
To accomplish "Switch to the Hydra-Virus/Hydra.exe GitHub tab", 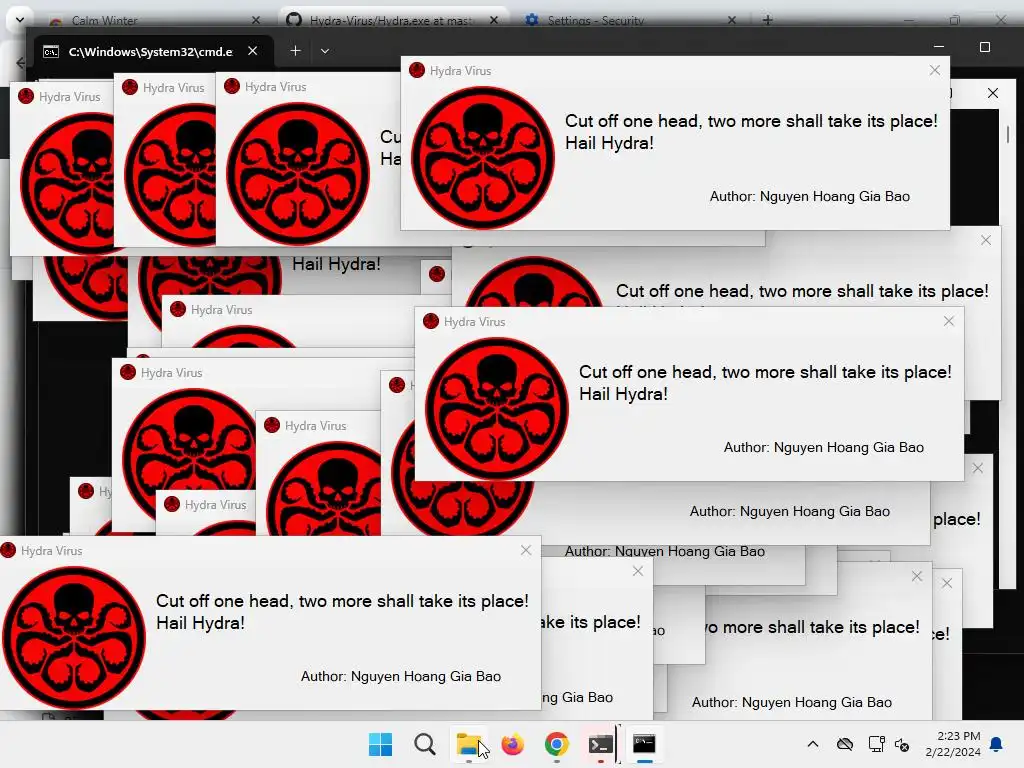I will (x=390, y=20).
